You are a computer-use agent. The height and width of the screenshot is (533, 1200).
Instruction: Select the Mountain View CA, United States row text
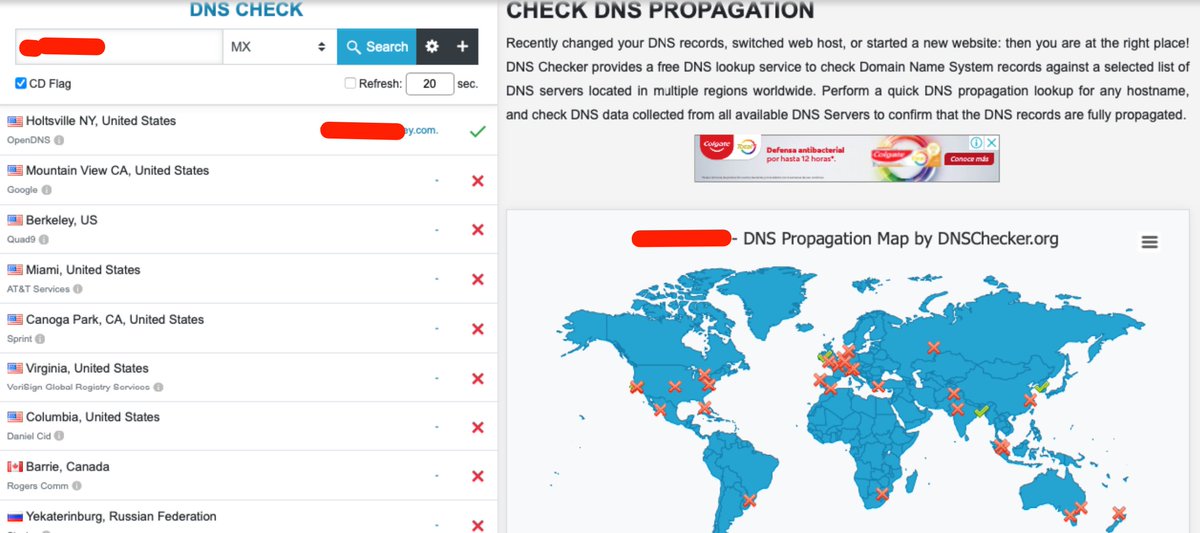(x=118, y=171)
